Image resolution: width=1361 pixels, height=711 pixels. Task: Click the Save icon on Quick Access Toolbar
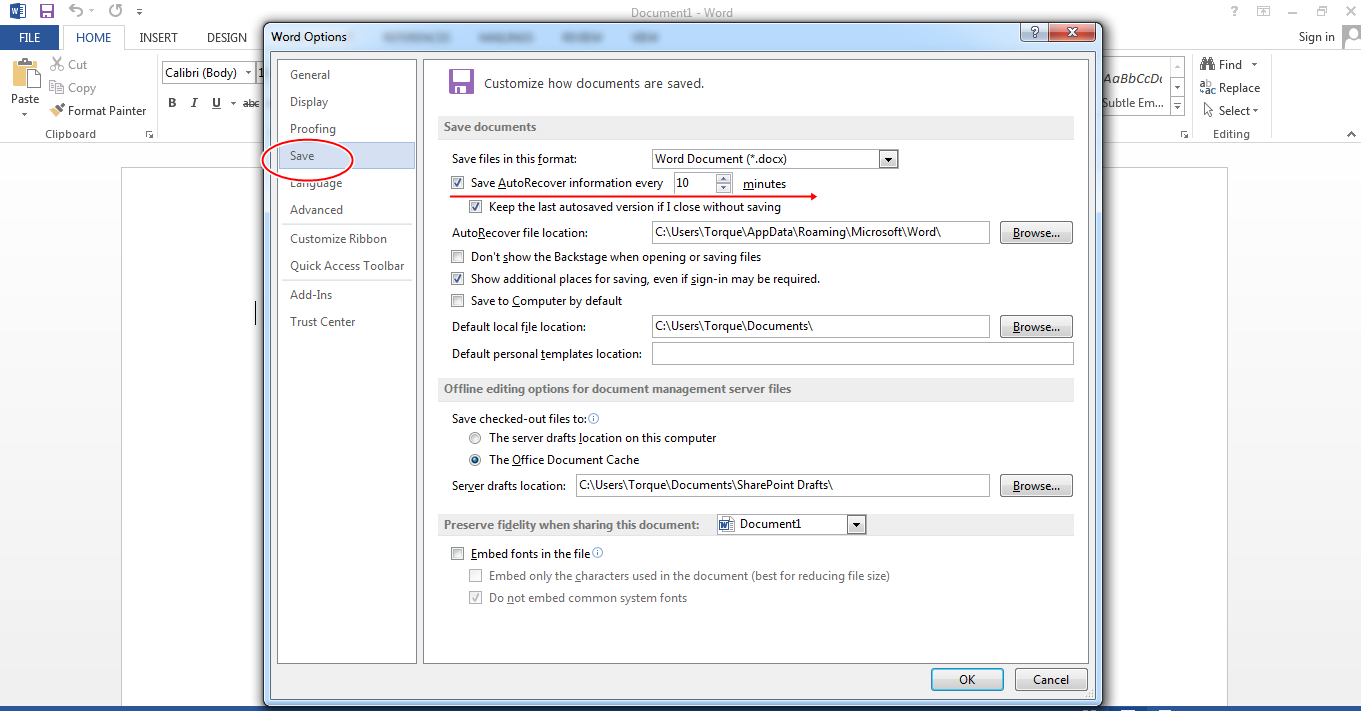[x=46, y=11]
